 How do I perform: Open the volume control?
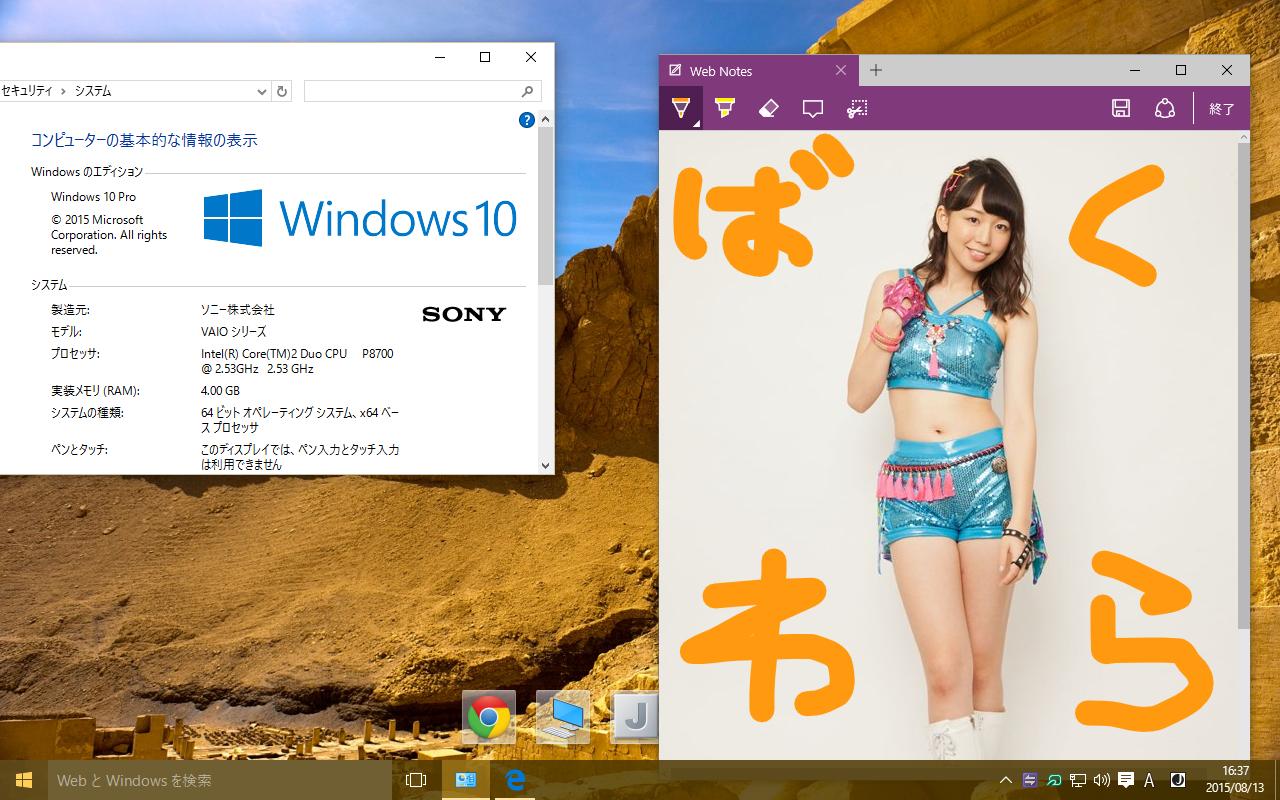point(1102,780)
